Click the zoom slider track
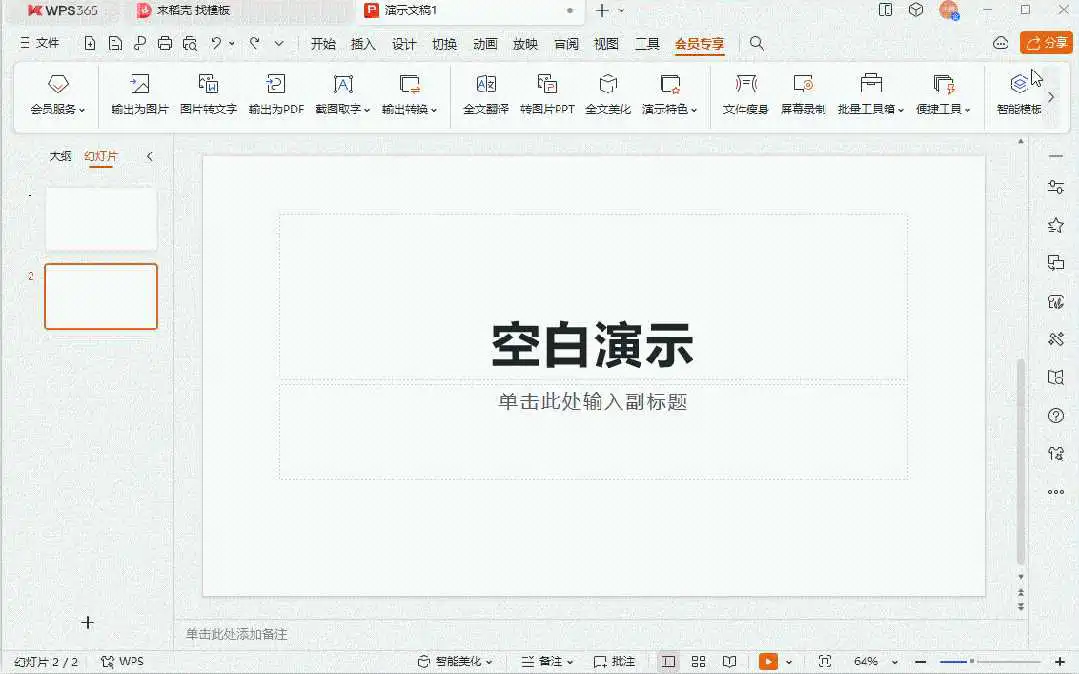The height and width of the screenshot is (674, 1079). tap(990, 662)
